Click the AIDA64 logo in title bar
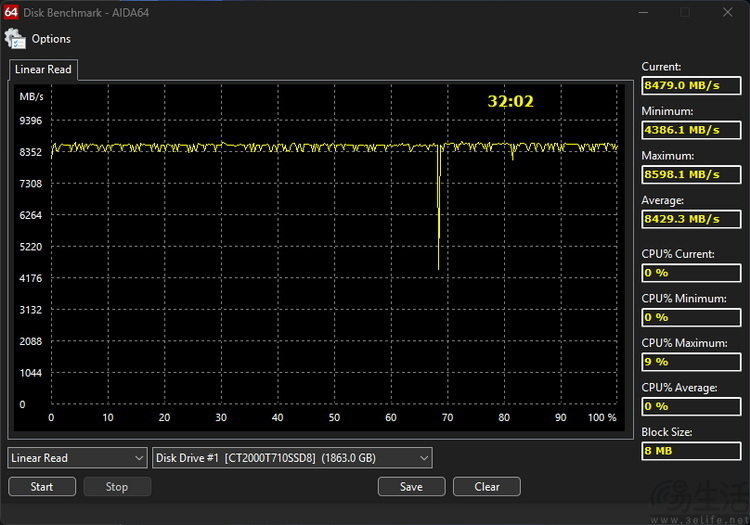Viewport: 750px width, 525px height. point(10,12)
